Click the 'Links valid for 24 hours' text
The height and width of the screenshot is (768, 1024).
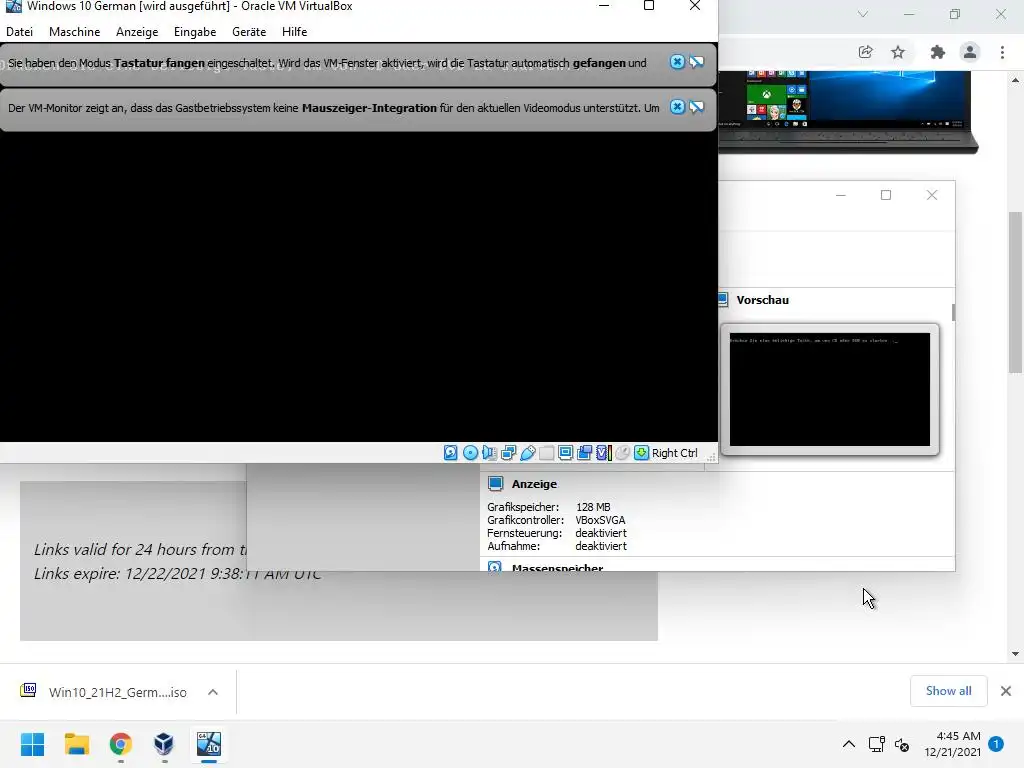coord(140,549)
